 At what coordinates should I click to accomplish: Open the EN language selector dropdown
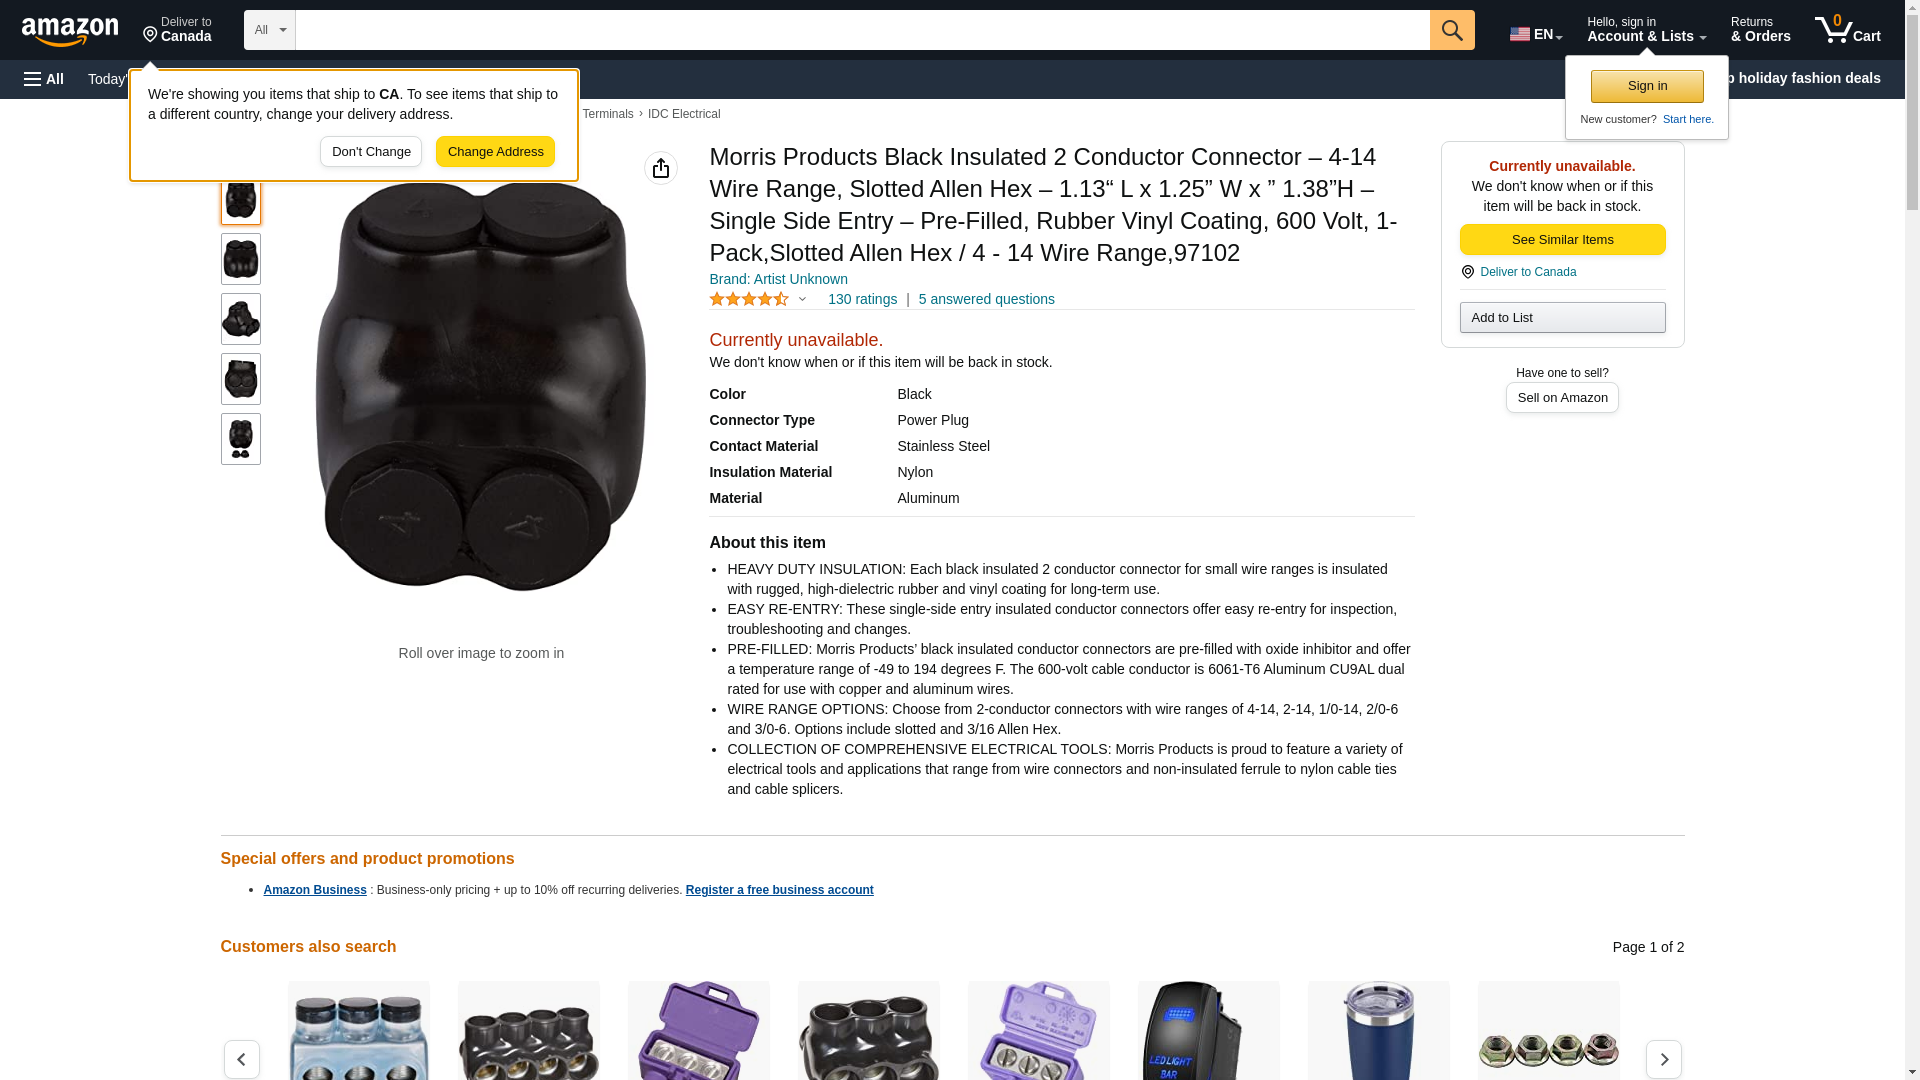(1536, 34)
